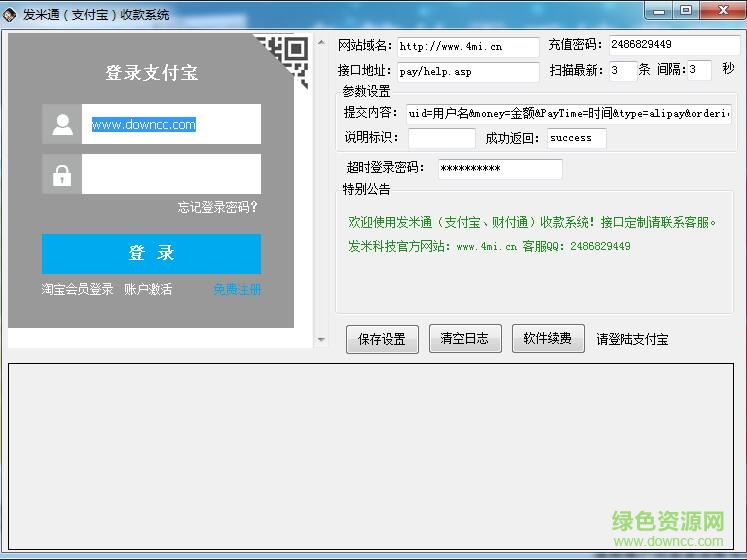This screenshot has height=560, width=747.
Task: Click the 软件续费 button
Action: click(548, 339)
